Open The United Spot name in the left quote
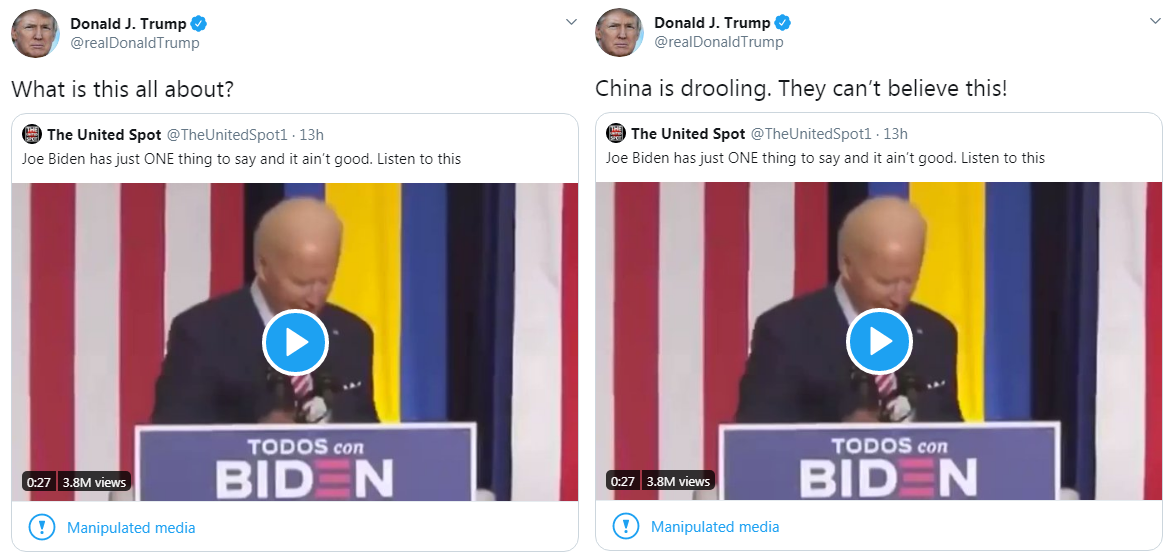The width and height of the screenshot is (1176, 560). click(104, 135)
